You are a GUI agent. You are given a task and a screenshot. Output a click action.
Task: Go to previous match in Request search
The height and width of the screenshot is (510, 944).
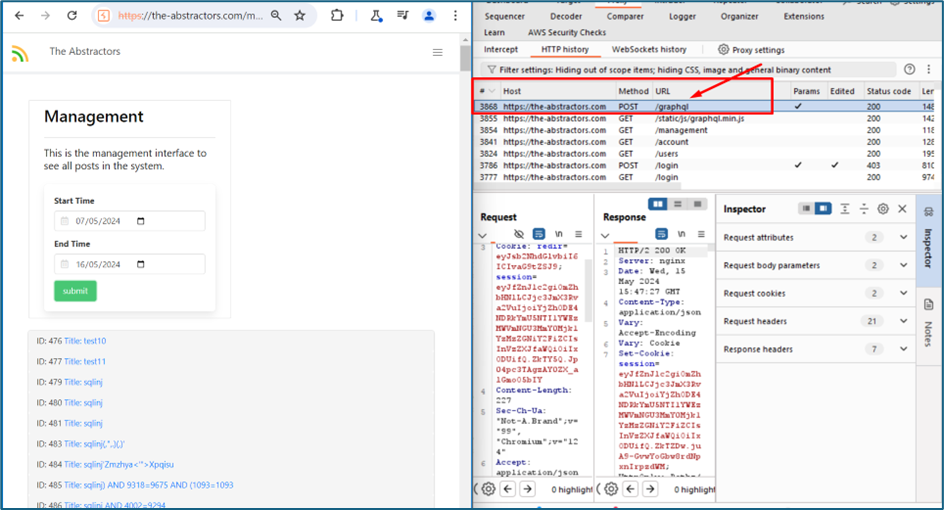pos(508,489)
